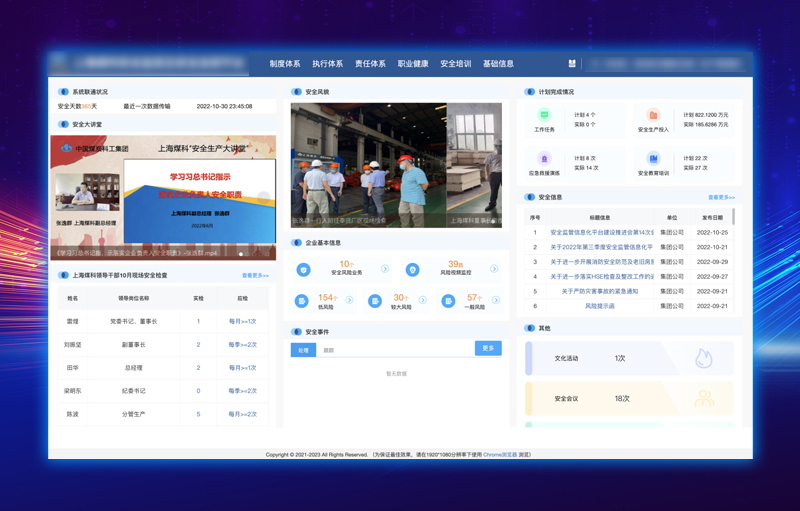Expand the 较大风险 arrow
This screenshot has height=511, width=800.
click(x=422, y=300)
